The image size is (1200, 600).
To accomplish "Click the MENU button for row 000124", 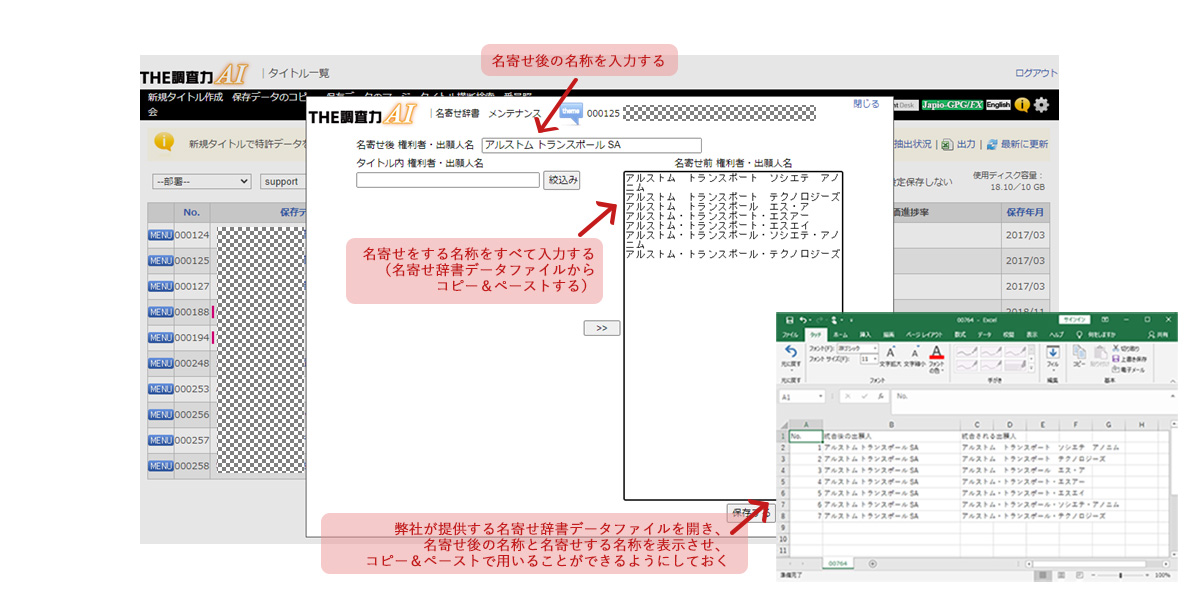I will tap(161, 235).
